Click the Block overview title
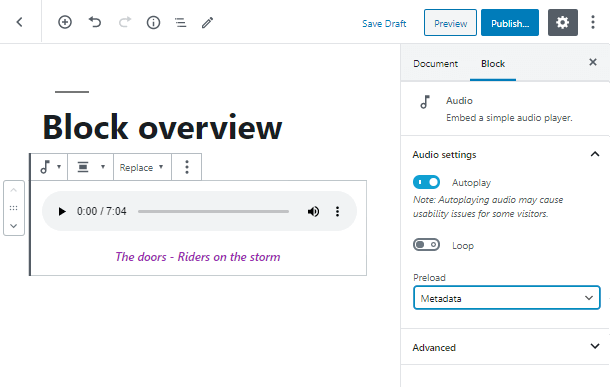The height and width of the screenshot is (387, 610). point(162,127)
